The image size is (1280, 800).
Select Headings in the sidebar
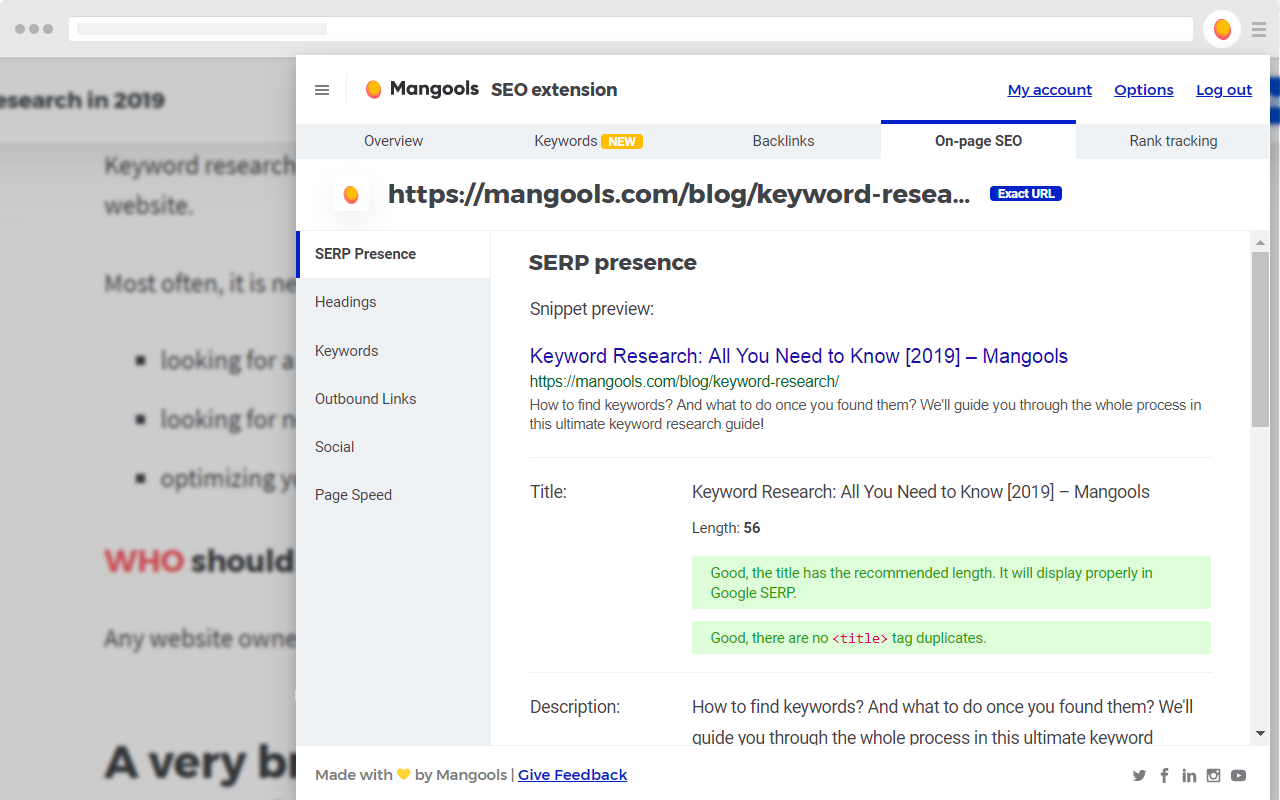(x=345, y=301)
